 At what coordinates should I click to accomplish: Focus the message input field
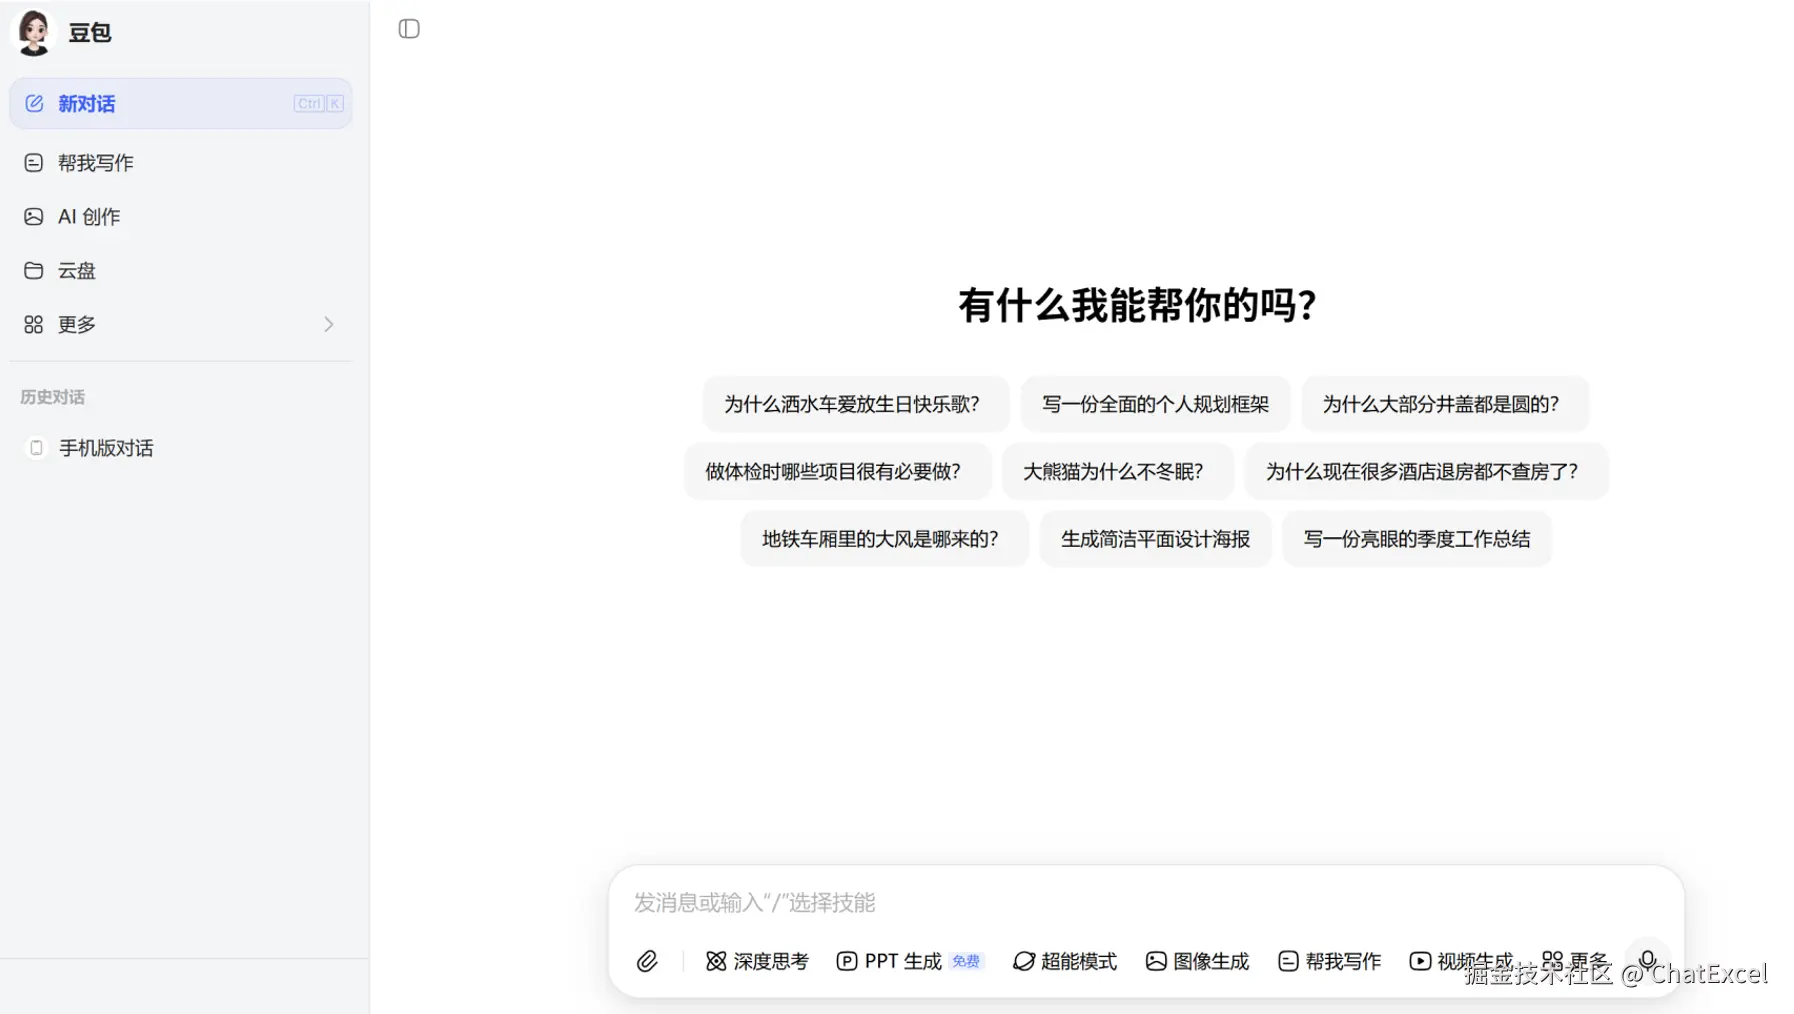1145,902
